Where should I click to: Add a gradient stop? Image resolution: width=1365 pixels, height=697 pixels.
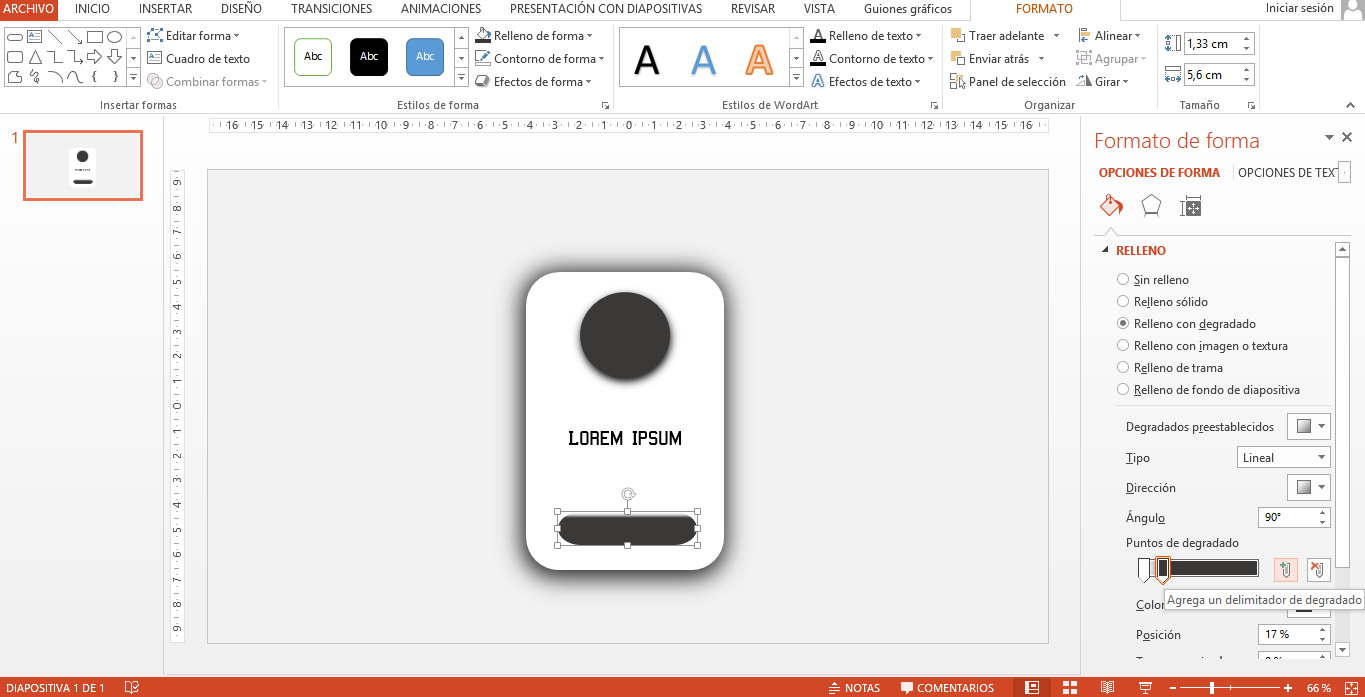coord(1286,570)
